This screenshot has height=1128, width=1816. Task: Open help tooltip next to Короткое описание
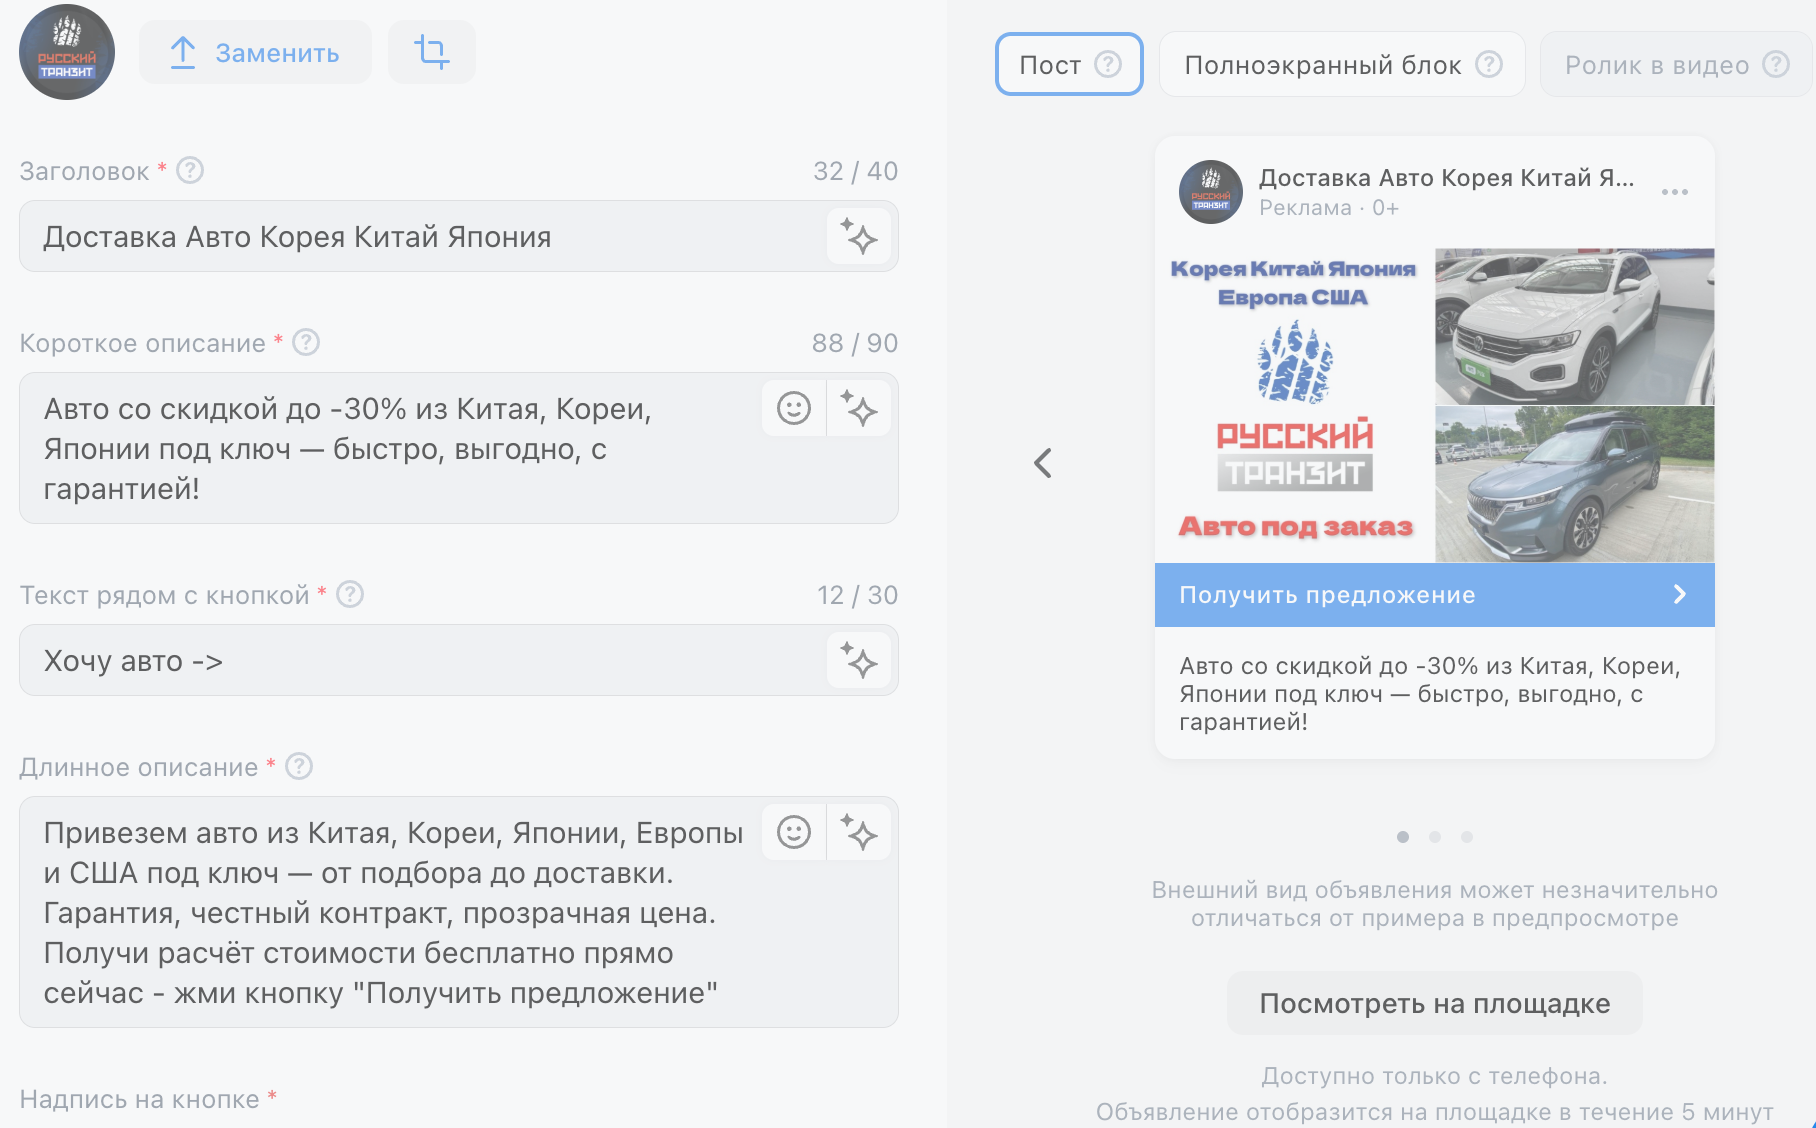pyautogui.click(x=306, y=343)
